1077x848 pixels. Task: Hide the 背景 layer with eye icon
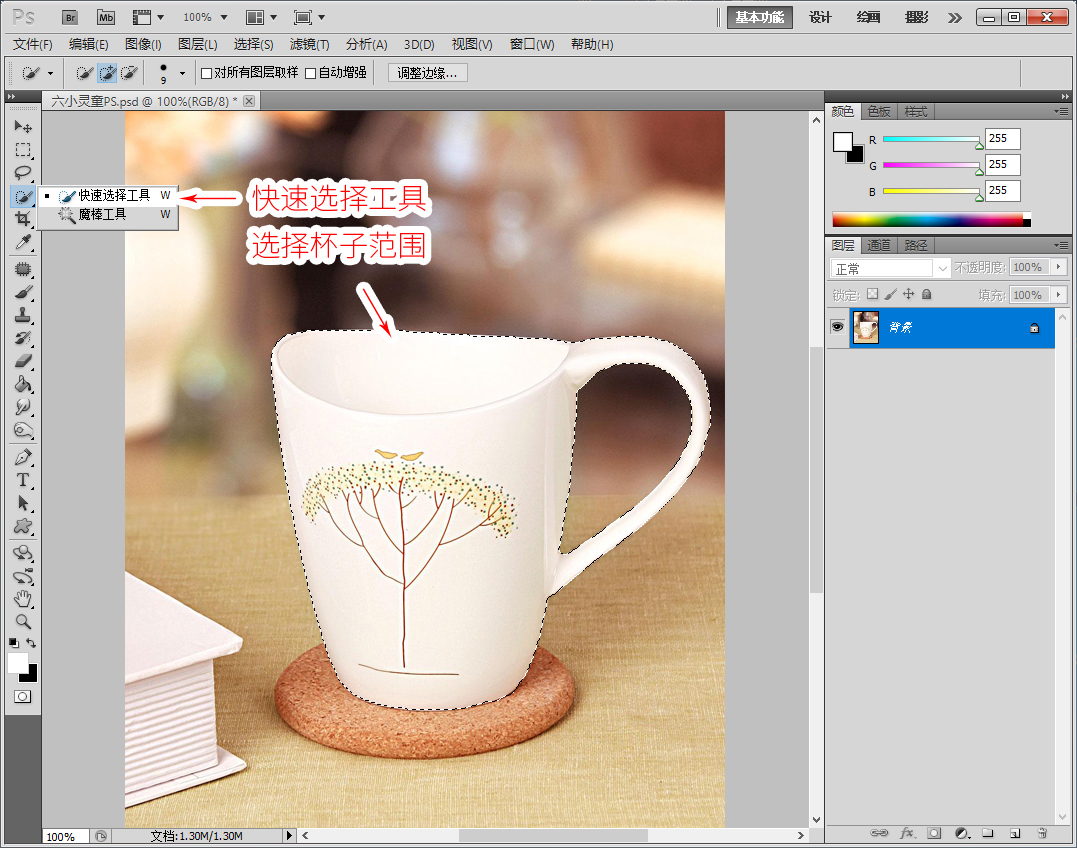click(837, 327)
